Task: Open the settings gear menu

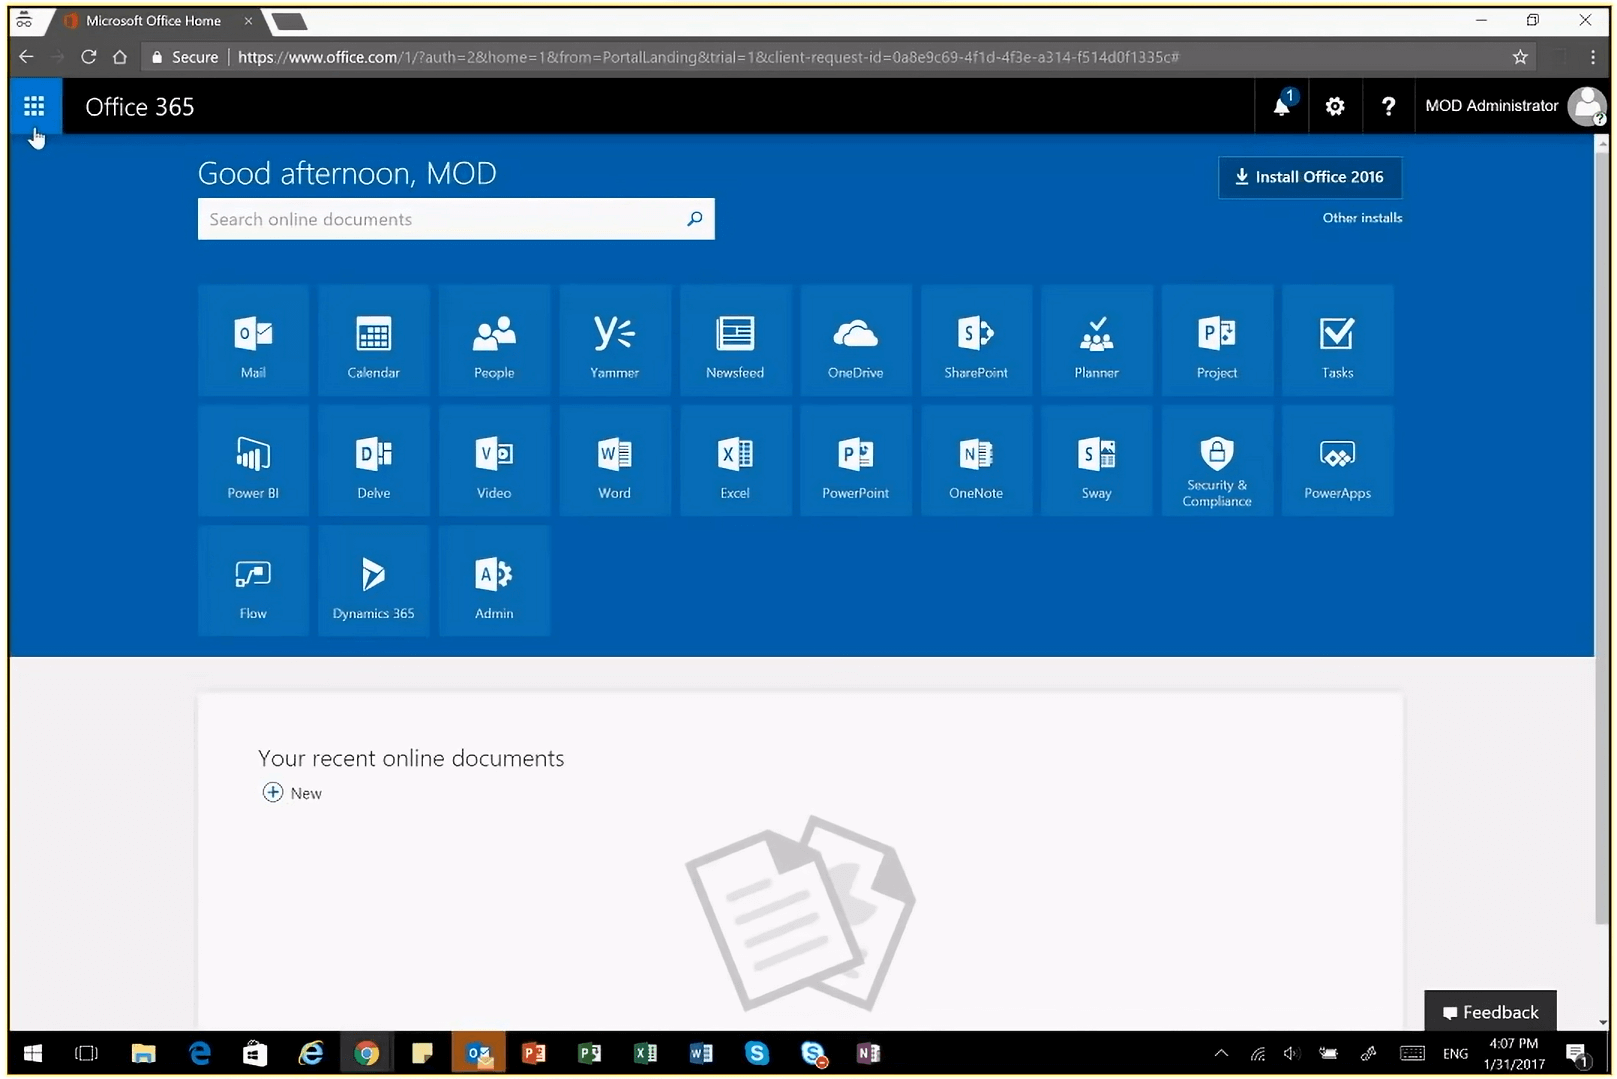Action: pos(1334,106)
